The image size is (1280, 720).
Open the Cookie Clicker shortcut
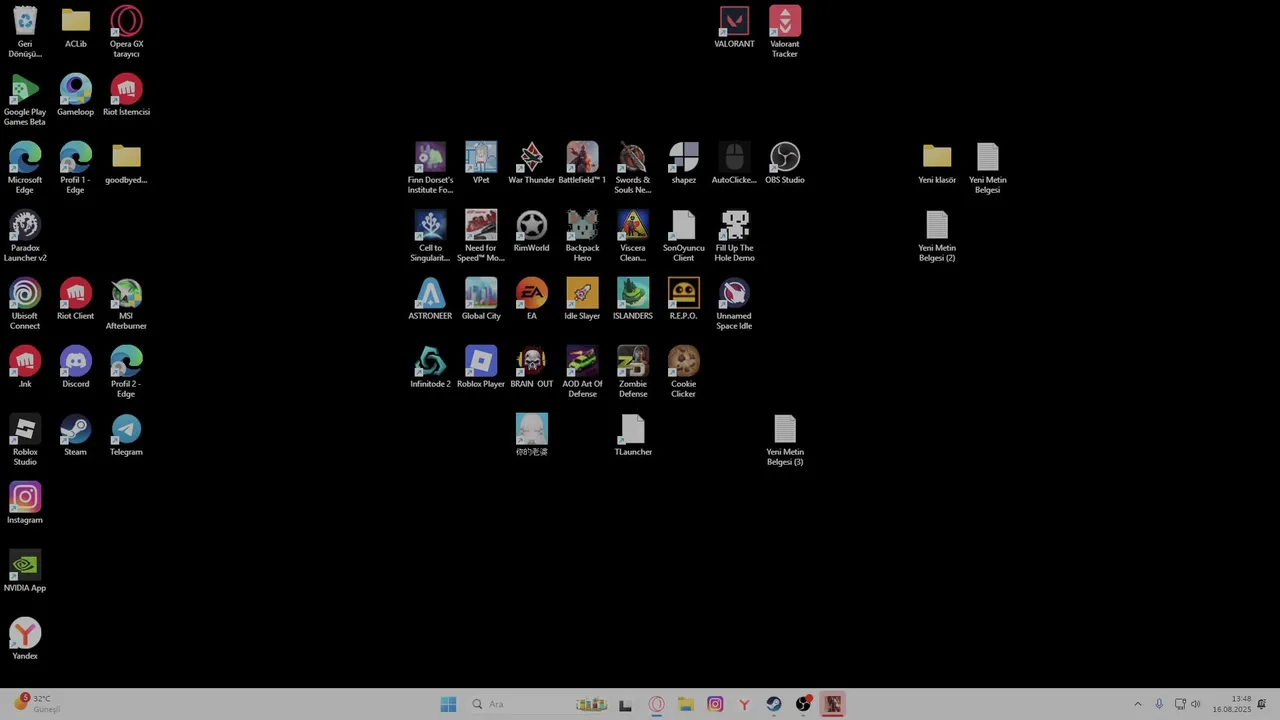pos(683,362)
